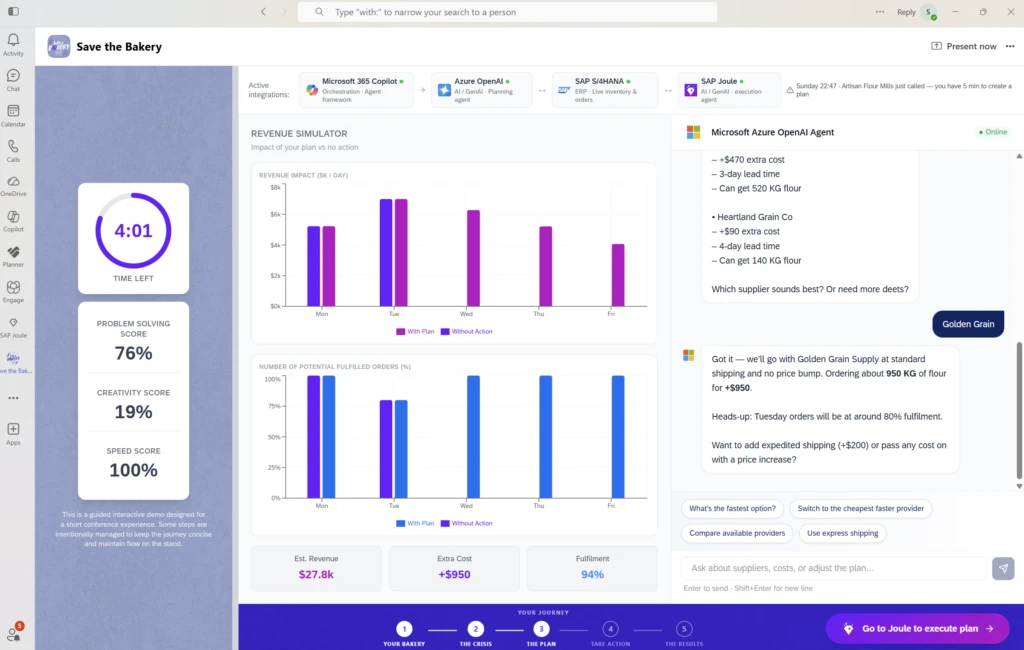Open people icon with notification badge
Screen dimensions: 1024x650
14,632
